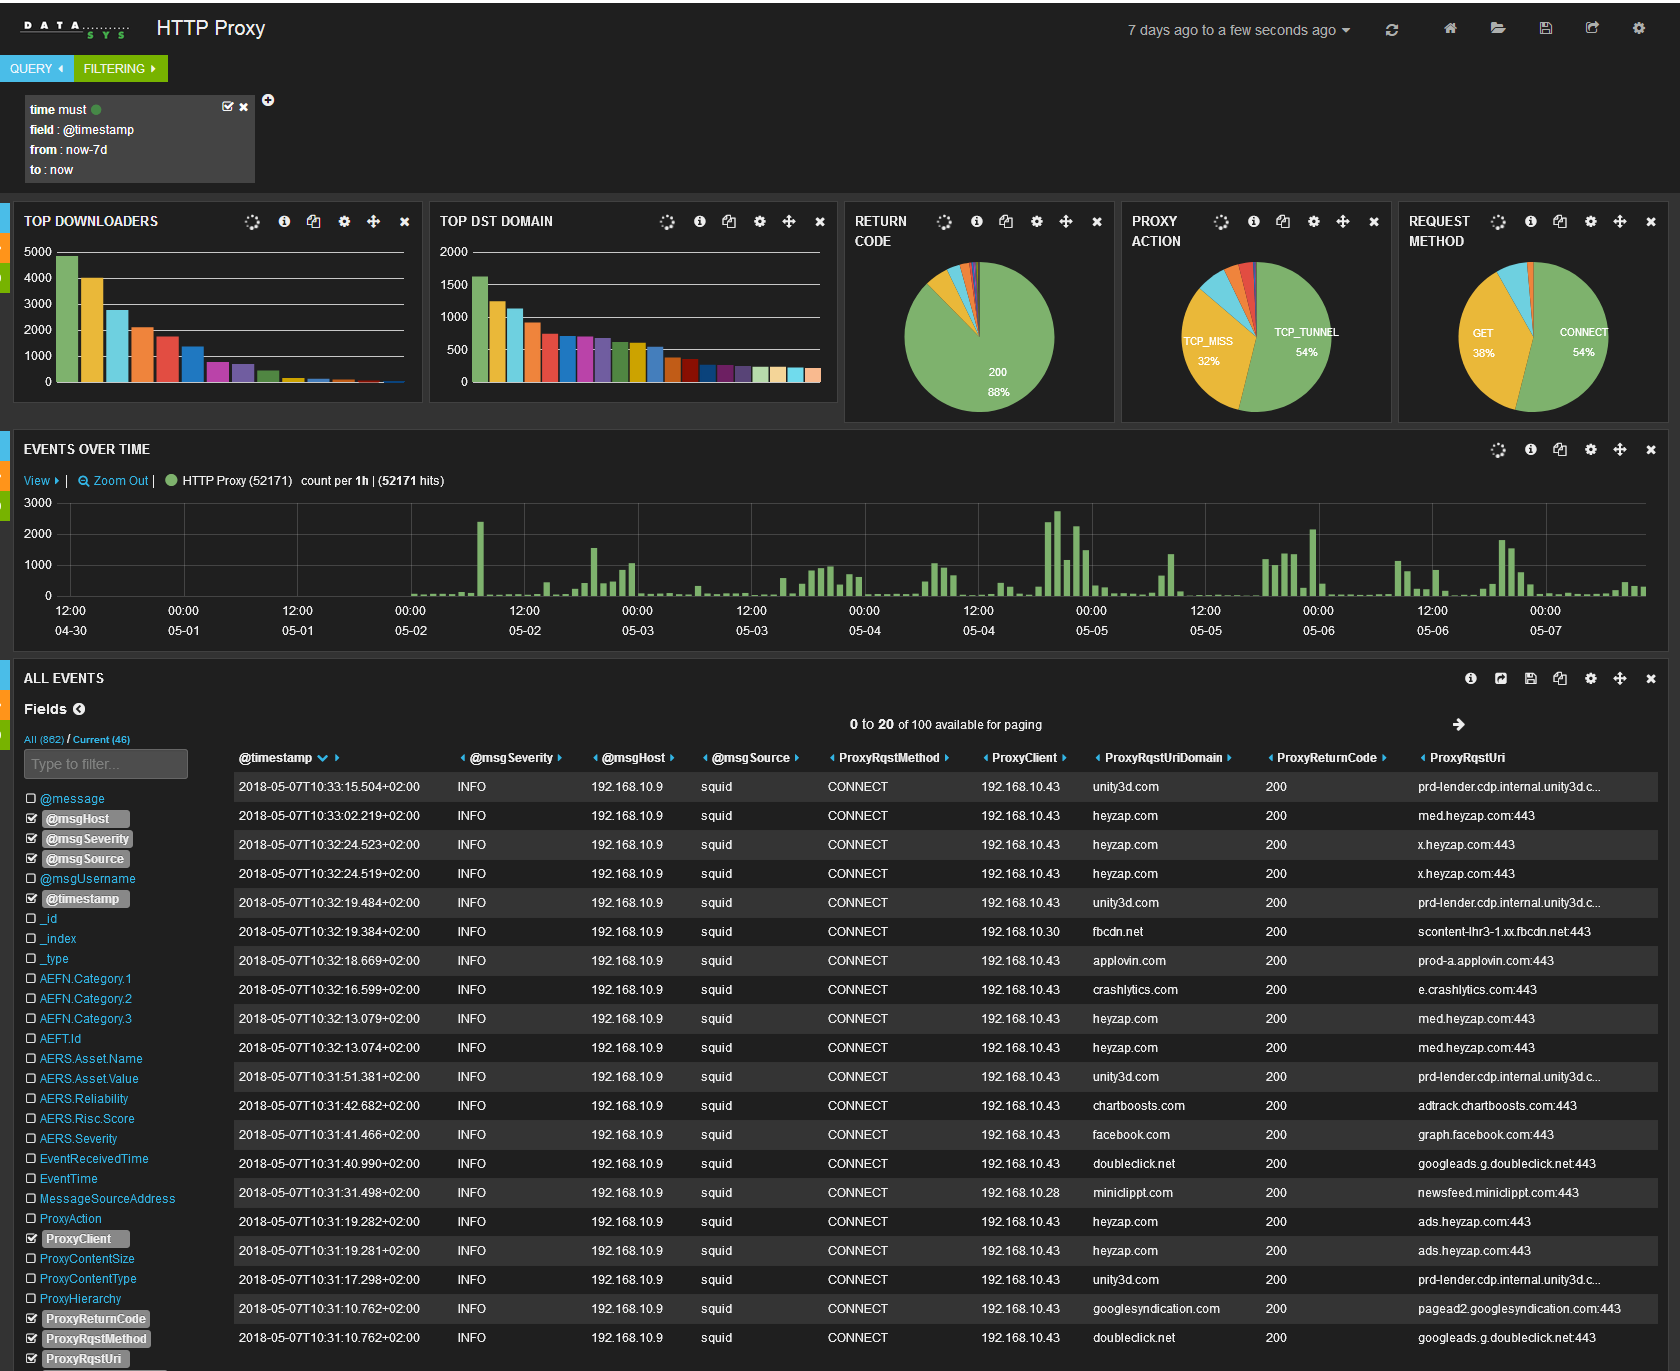
Task: Open the EventReceivedTime field link
Action: pyautogui.click(x=94, y=1158)
